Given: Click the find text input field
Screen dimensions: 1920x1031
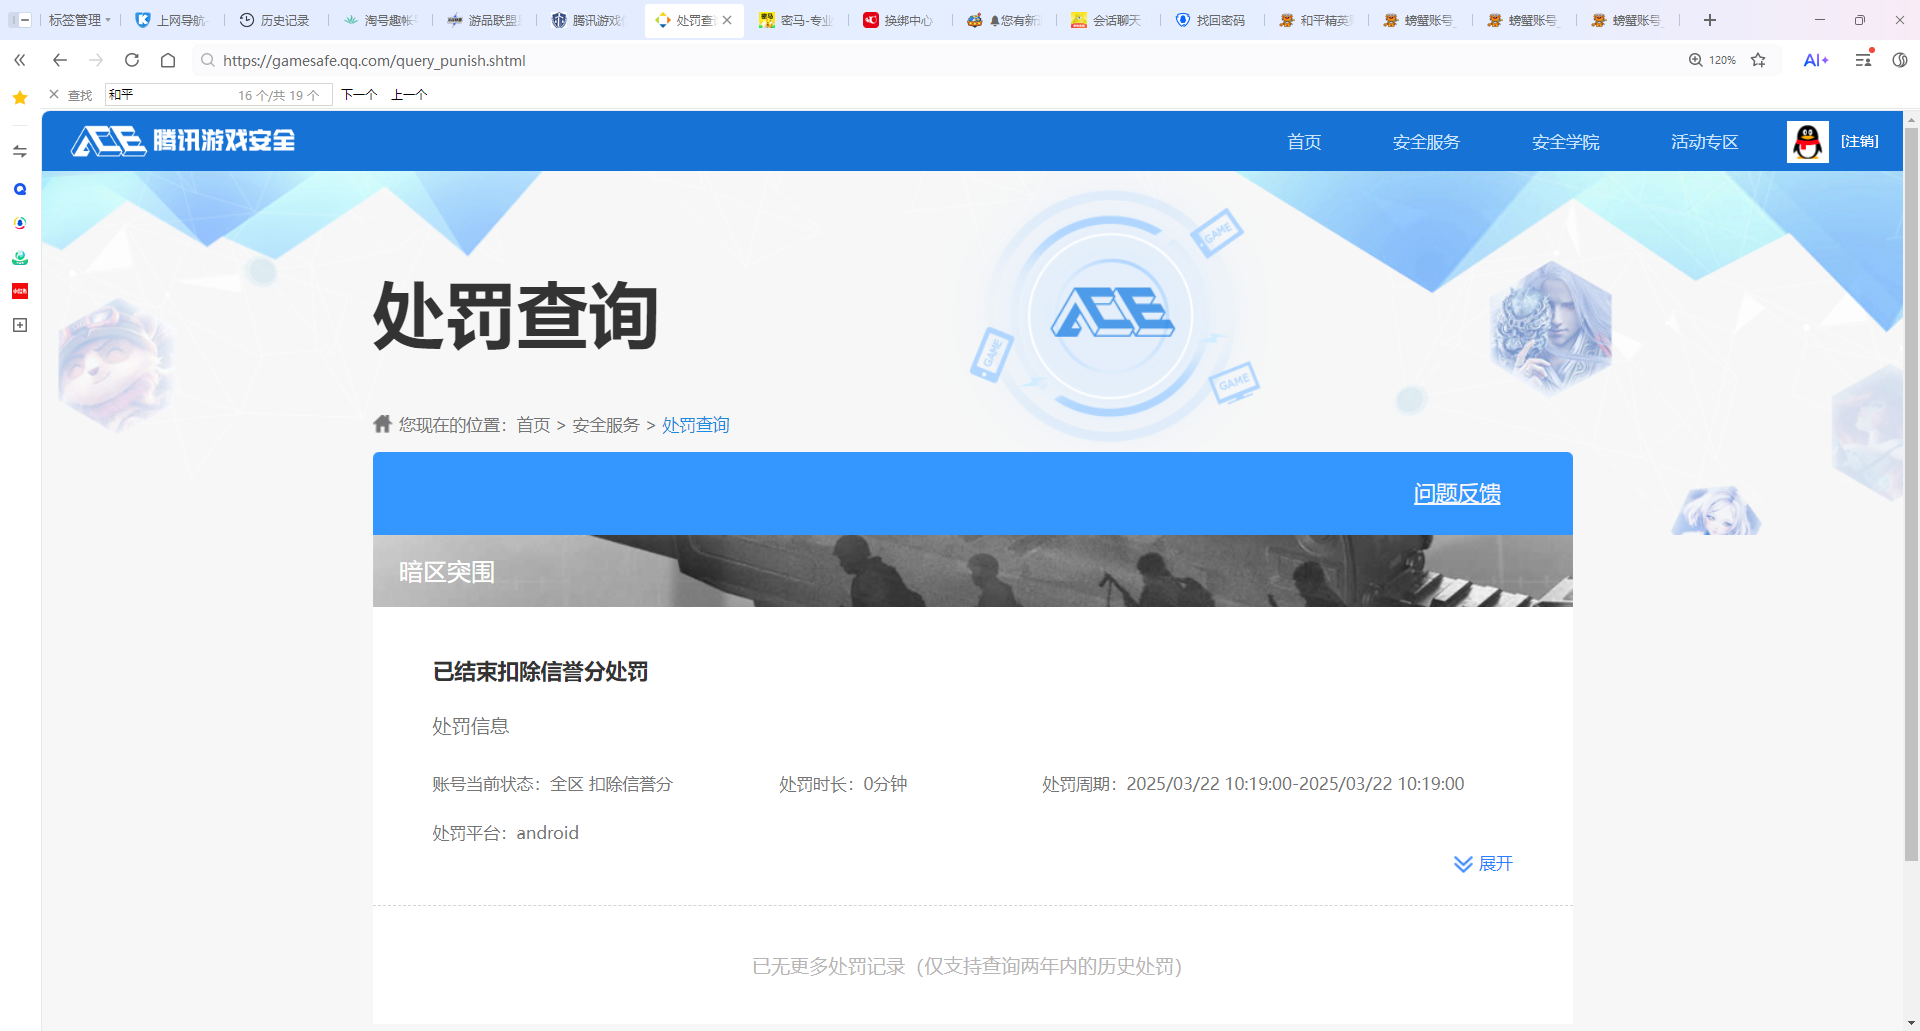Looking at the screenshot, I should [170, 95].
